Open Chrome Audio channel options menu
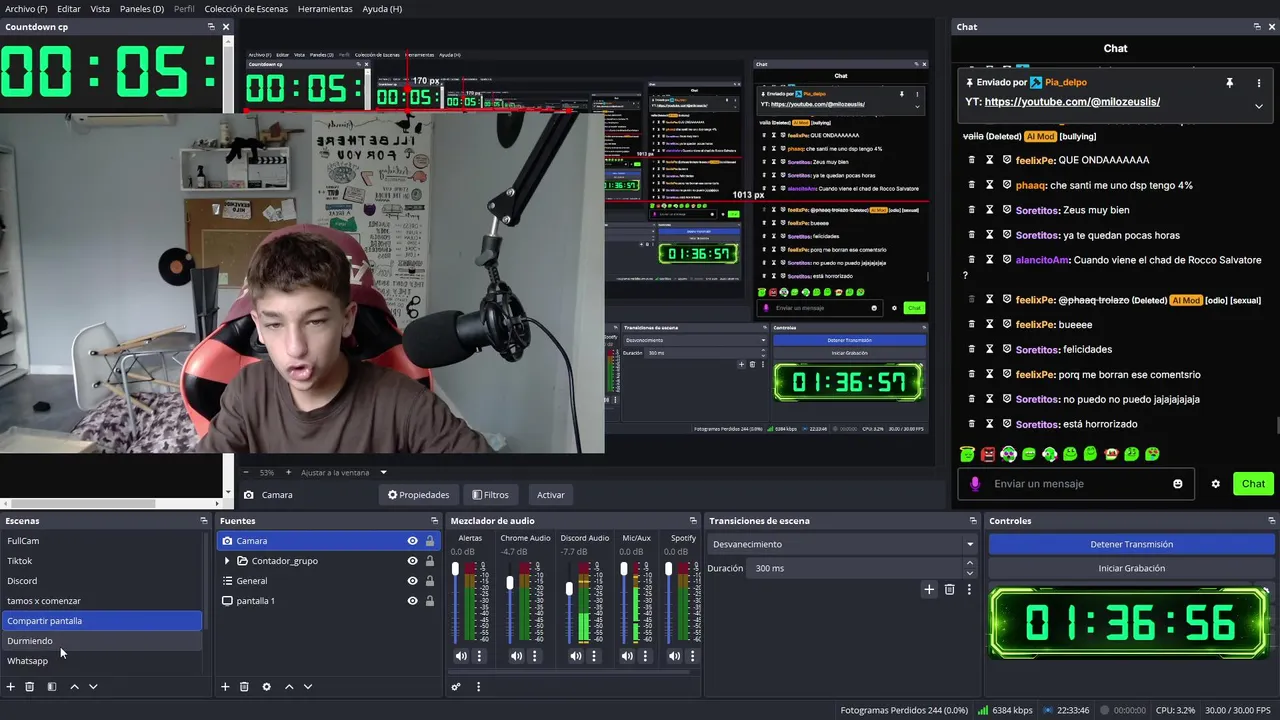Image resolution: width=1280 pixels, height=720 pixels. [534, 656]
